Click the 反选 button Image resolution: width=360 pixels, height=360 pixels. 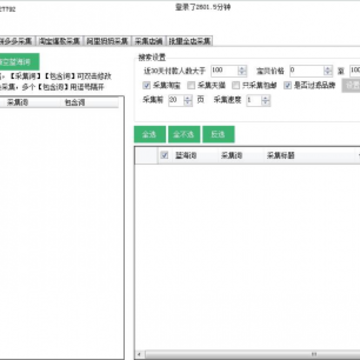pos(218,134)
